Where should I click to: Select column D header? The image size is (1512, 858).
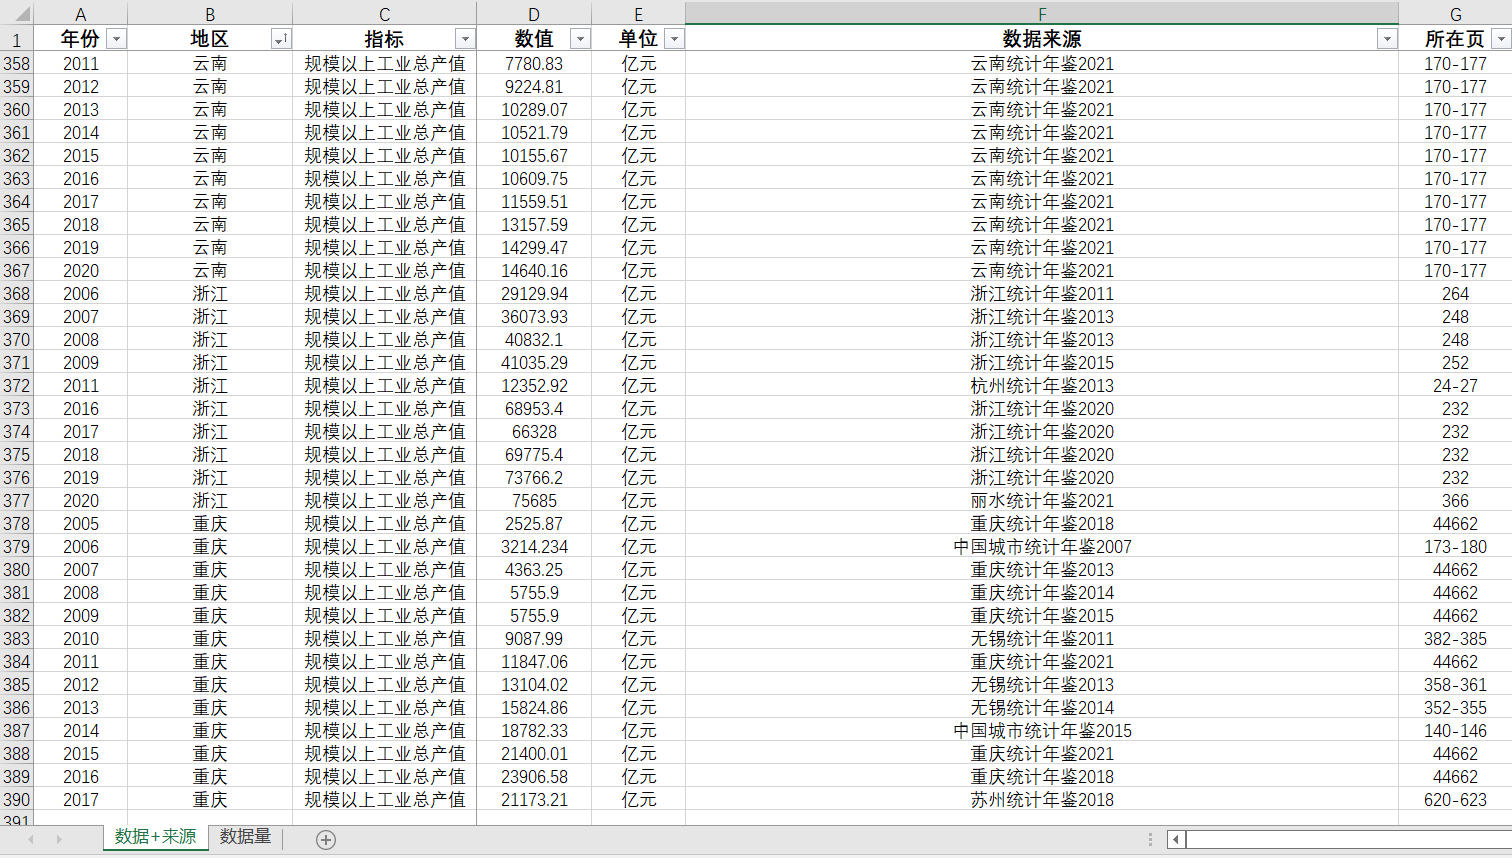(534, 14)
